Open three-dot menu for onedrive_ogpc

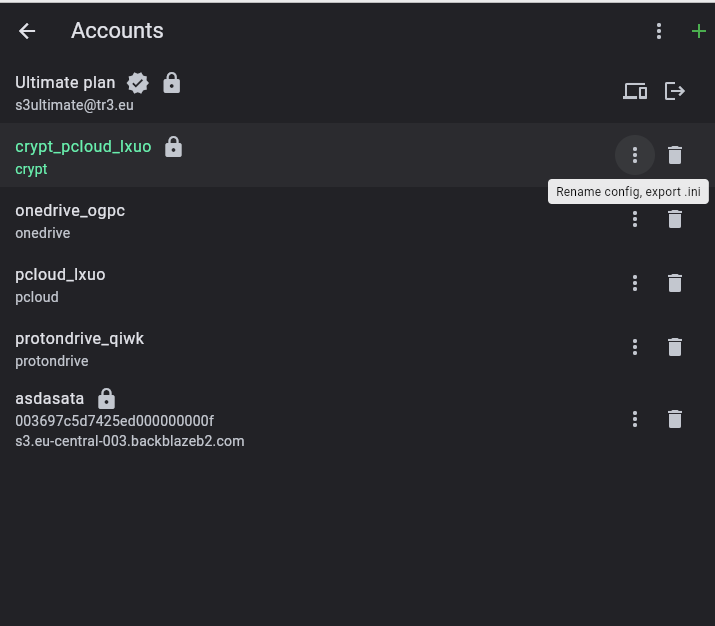pyautogui.click(x=635, y=219)
